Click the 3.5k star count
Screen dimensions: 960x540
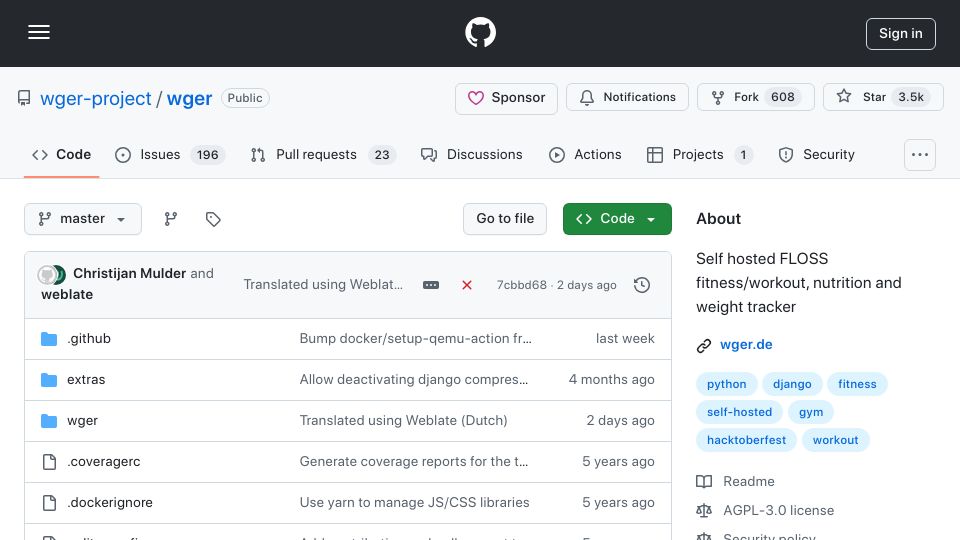click(910, 97)
